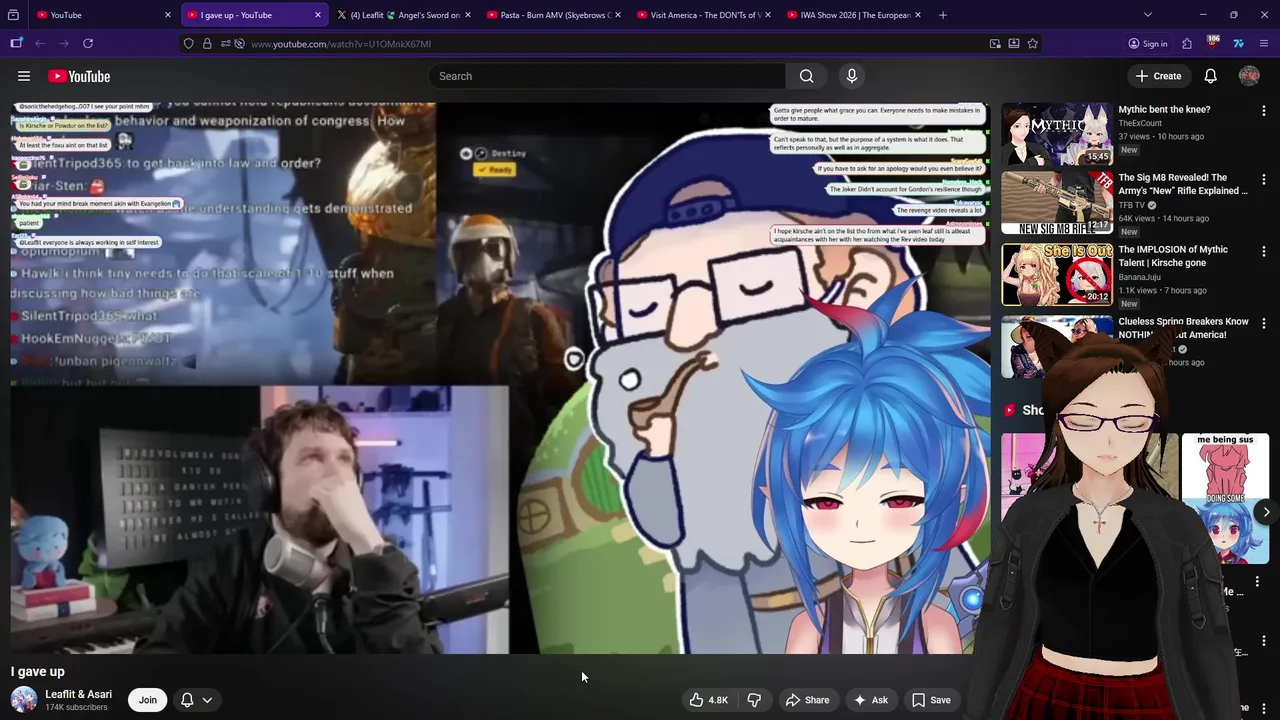This screenshot has height=720, width=1280.
Task: Open options for IMPLOSION of Mythic Talent video
Action: point(1263,252)
